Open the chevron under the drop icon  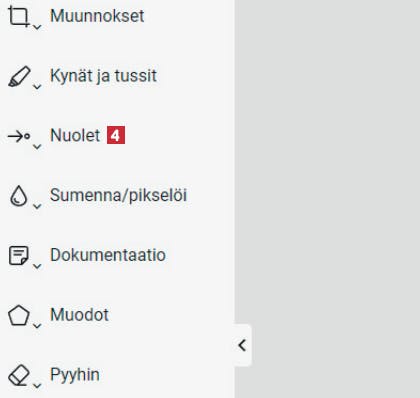pyautogui.click(x=37, y=206)
